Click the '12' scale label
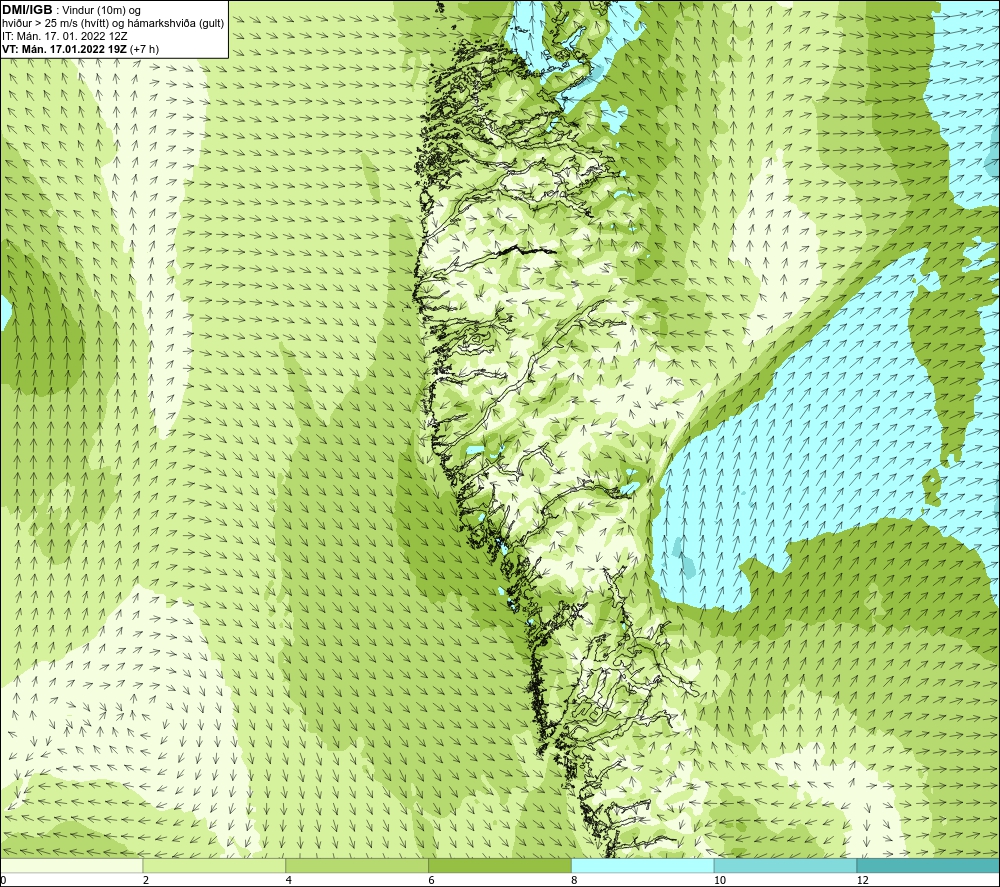Viewport: 1000px width, 887px height. click(x=863, y=880)
